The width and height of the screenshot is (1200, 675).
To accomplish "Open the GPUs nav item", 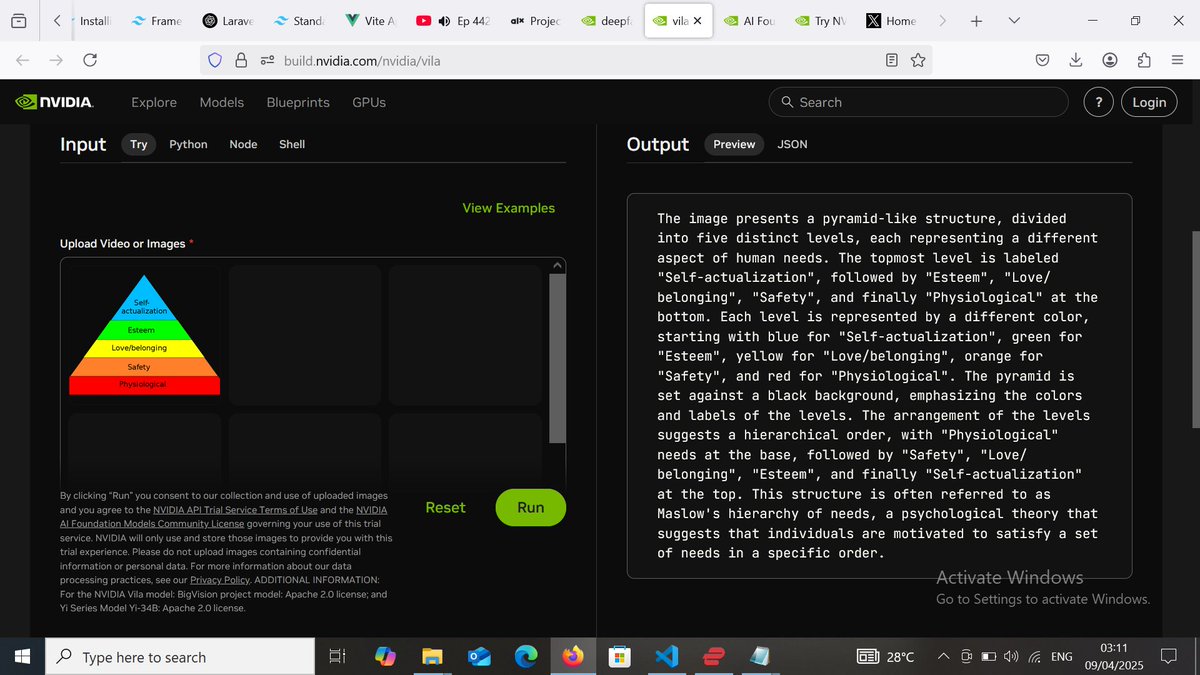I will click(x=369, y=102).
